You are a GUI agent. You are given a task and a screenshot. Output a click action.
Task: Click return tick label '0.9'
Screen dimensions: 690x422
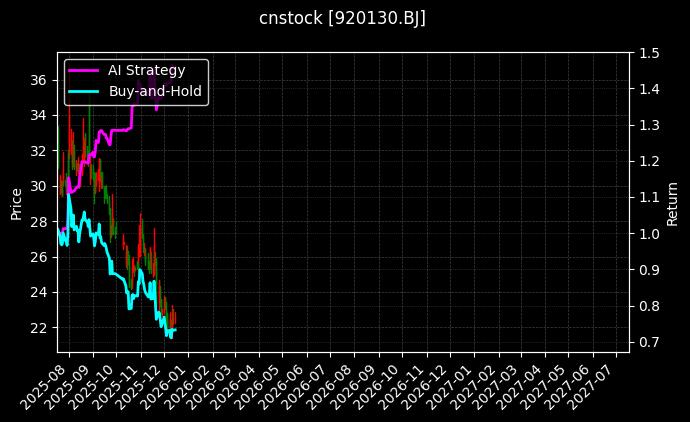click(x=649, y=270)
